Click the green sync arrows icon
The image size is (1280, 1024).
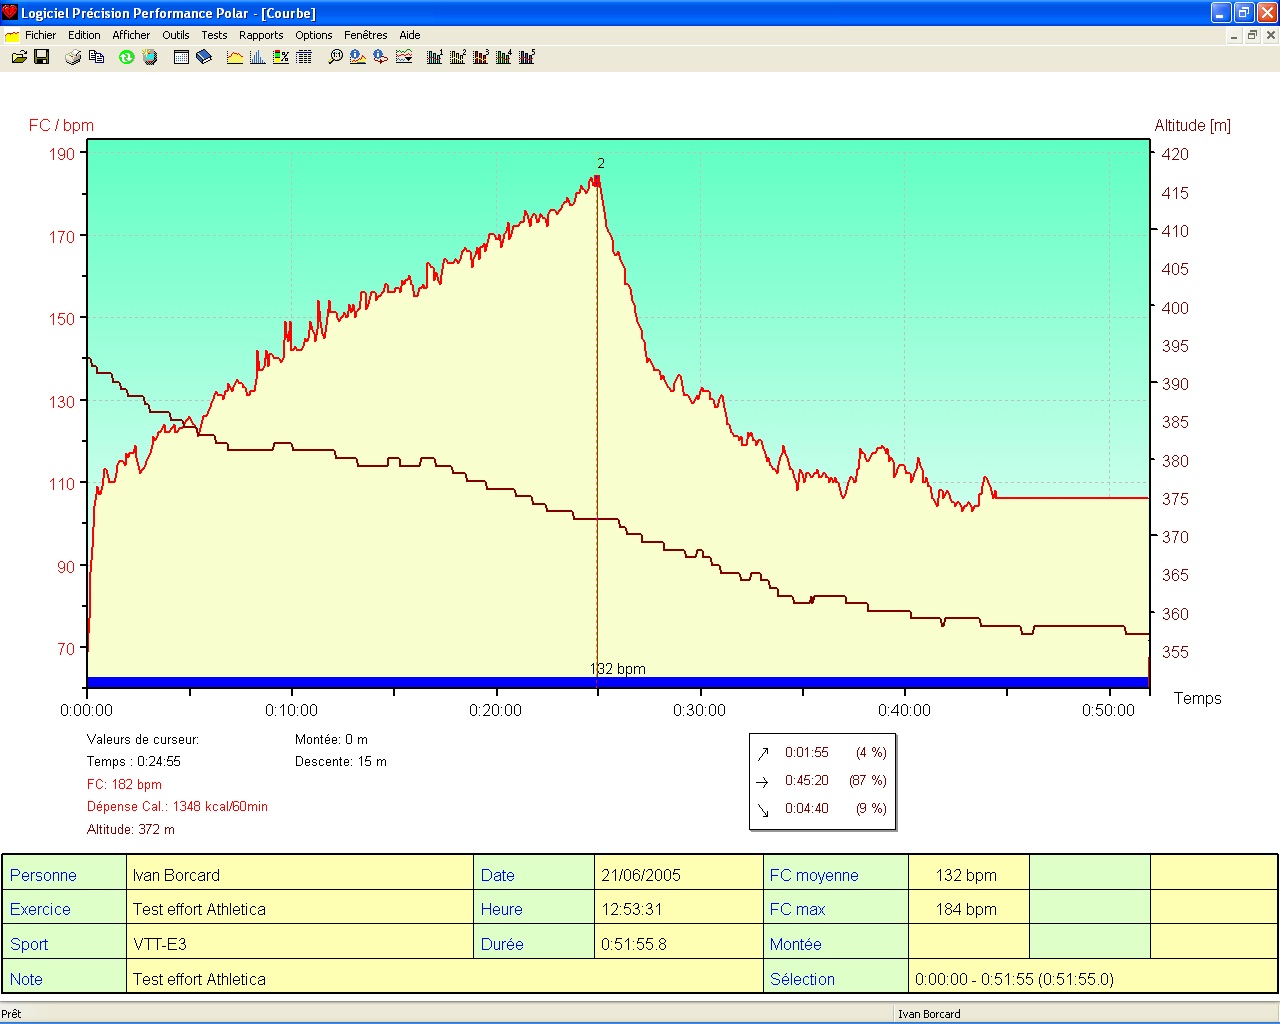coord(126,57)
